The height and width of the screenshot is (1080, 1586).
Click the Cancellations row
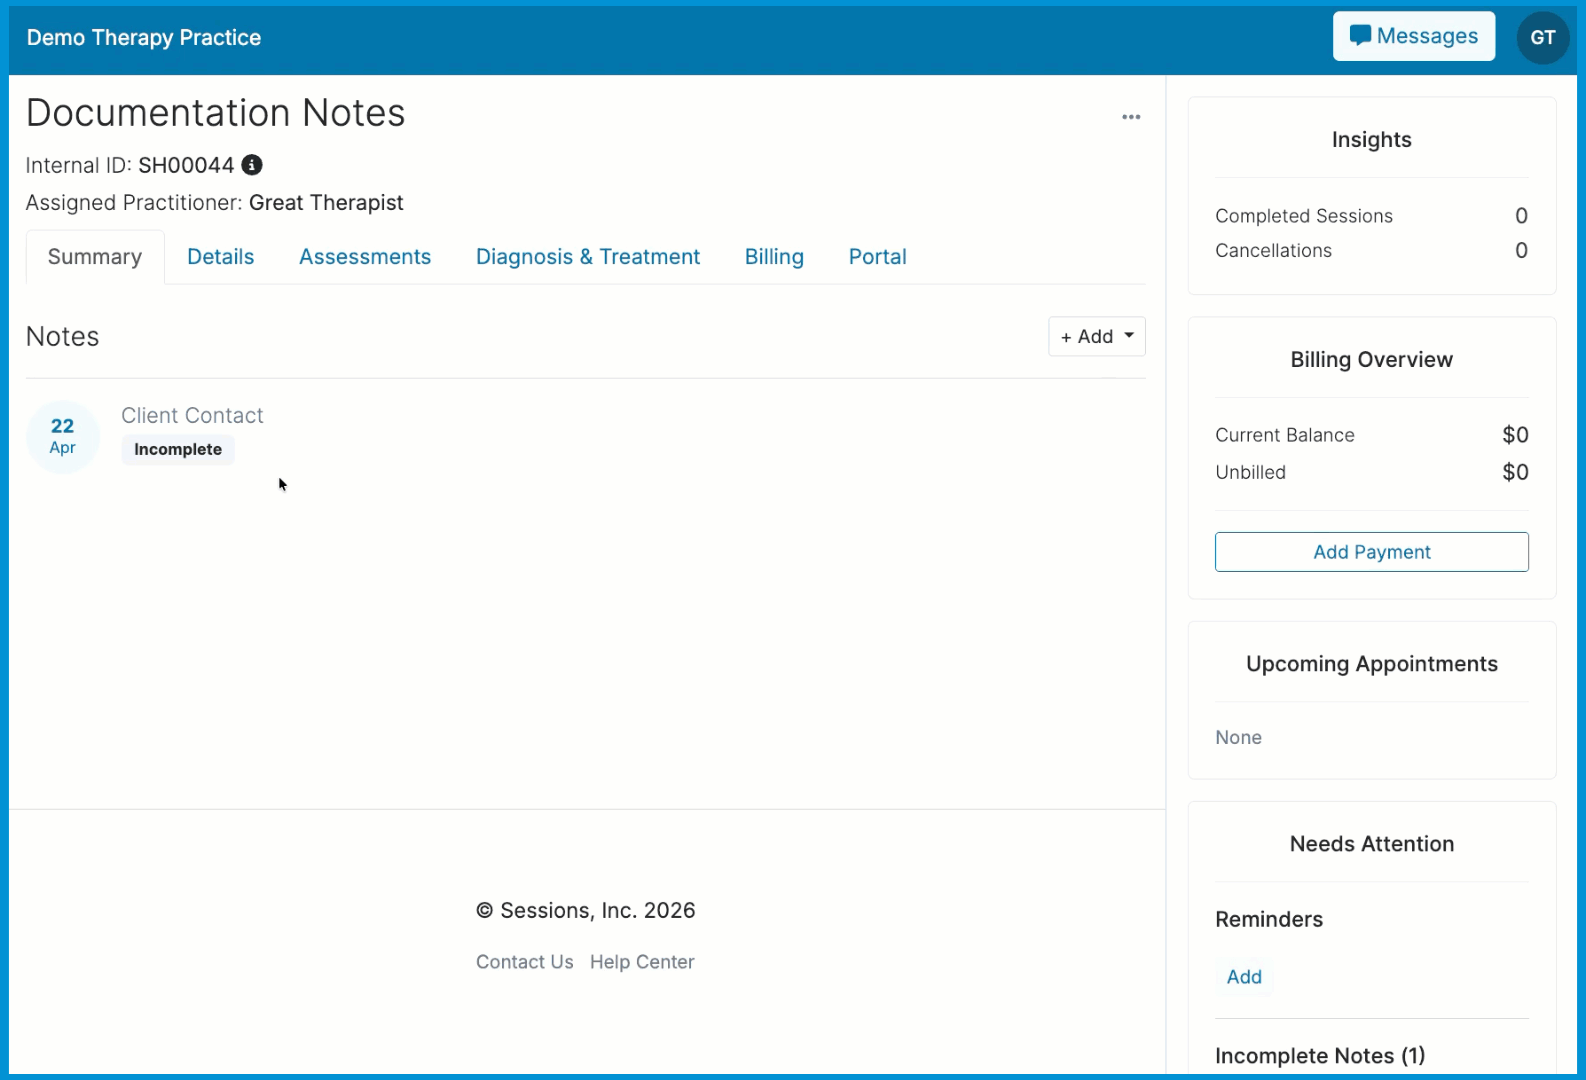pyautogui.click(x=1371, y=251)
